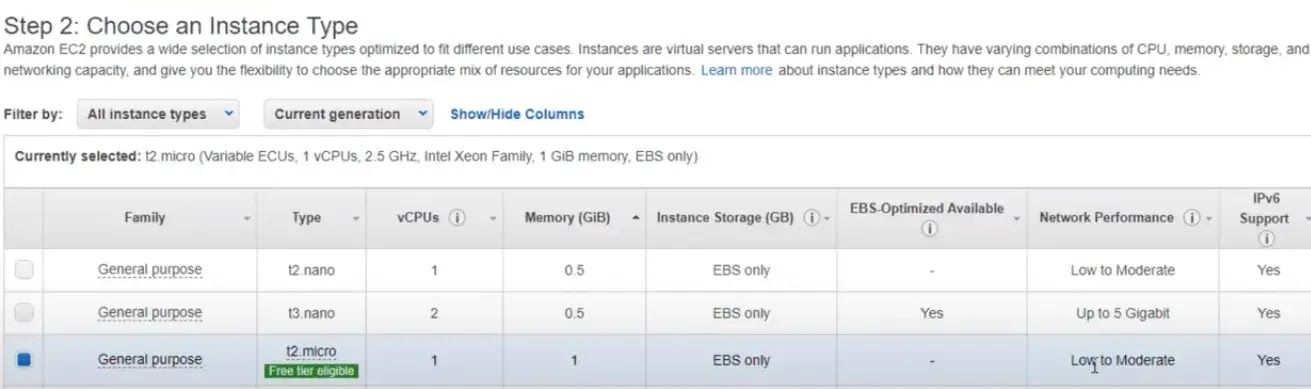Click Network Performance header label

(x=1107, y=218)
